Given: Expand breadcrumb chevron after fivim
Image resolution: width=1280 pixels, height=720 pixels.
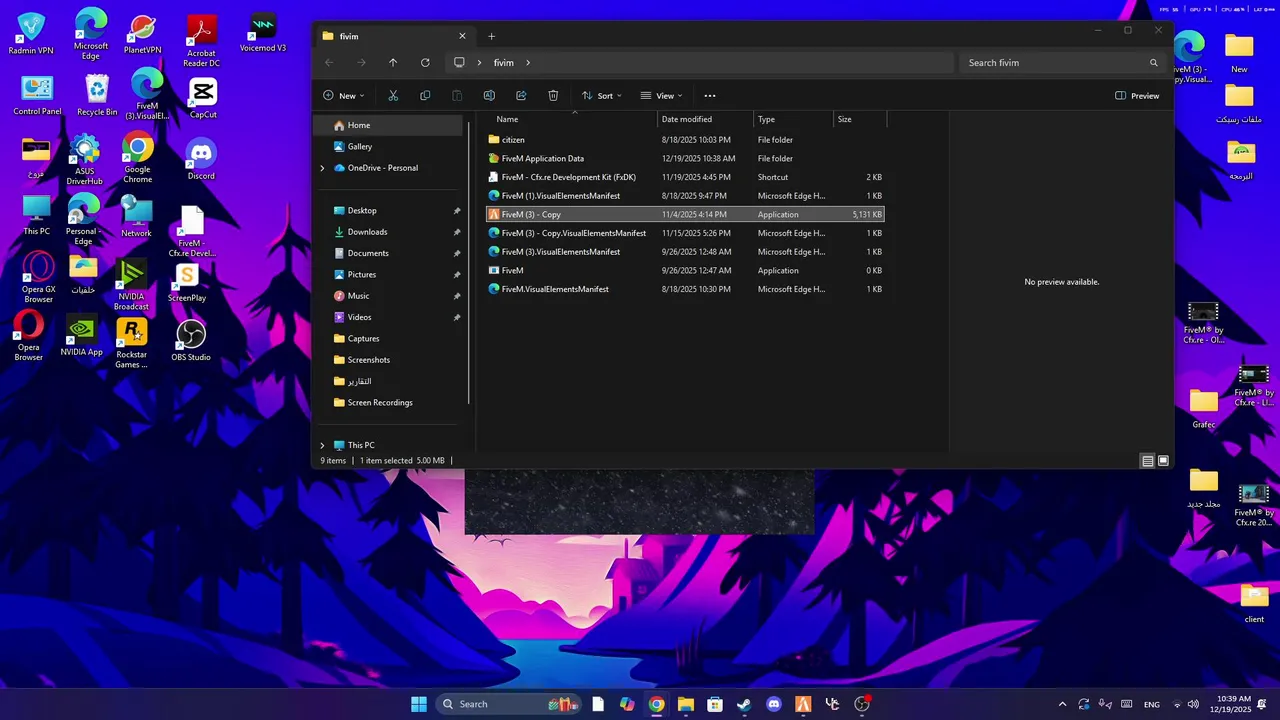Looking at the screenshot, I should pos(528,63).
